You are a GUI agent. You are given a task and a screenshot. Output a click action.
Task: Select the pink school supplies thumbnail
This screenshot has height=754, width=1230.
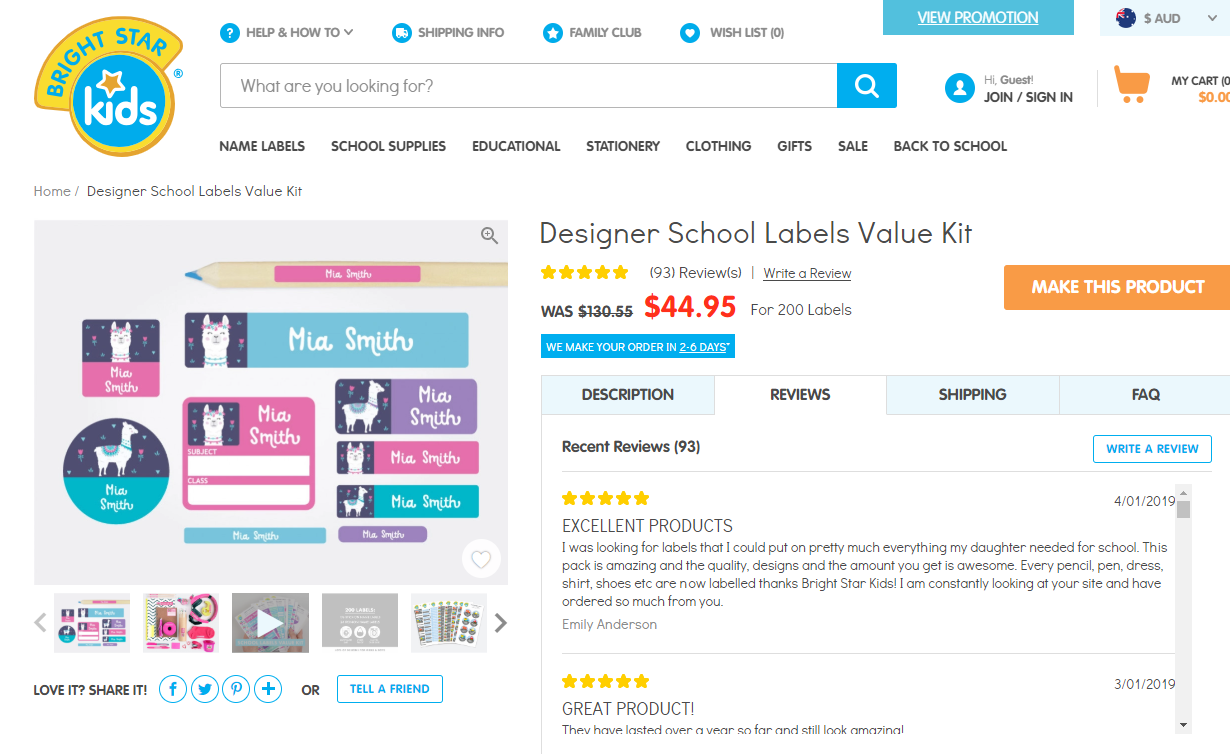[x=181, y=622]
